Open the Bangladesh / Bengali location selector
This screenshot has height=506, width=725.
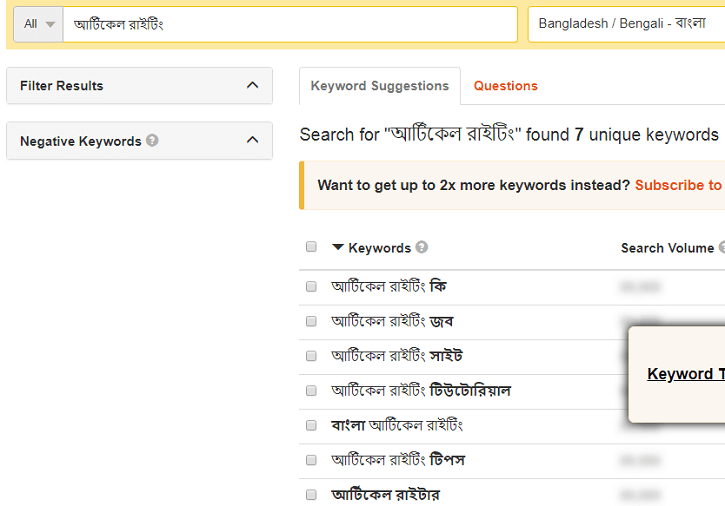[627, 24]
